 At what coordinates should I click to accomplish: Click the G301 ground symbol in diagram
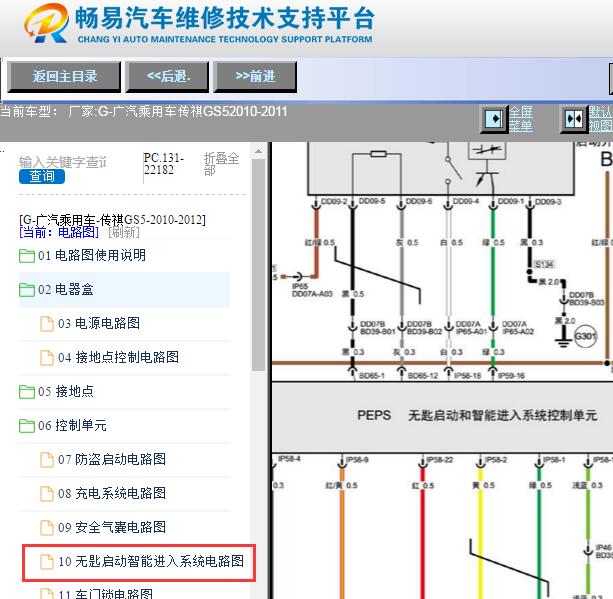pyautogui.click(x=585, y=336)
